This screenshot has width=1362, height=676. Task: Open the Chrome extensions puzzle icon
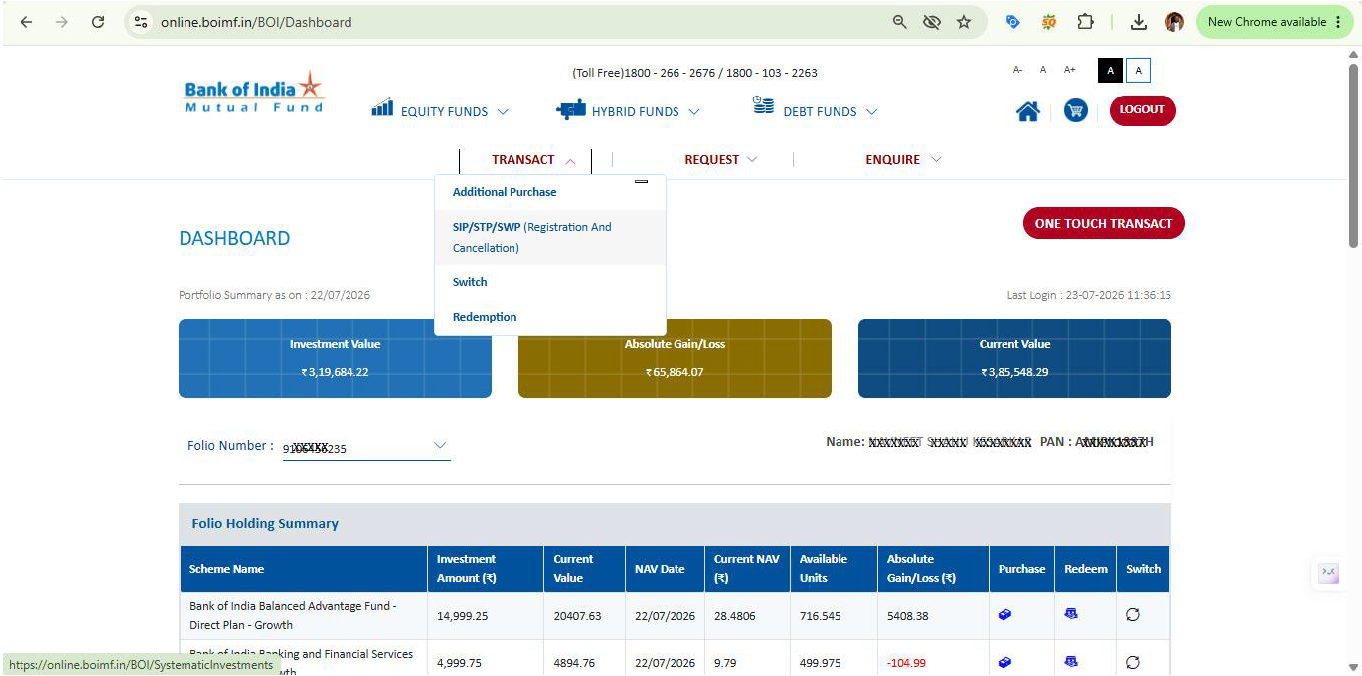click(x=1085, y=22)
